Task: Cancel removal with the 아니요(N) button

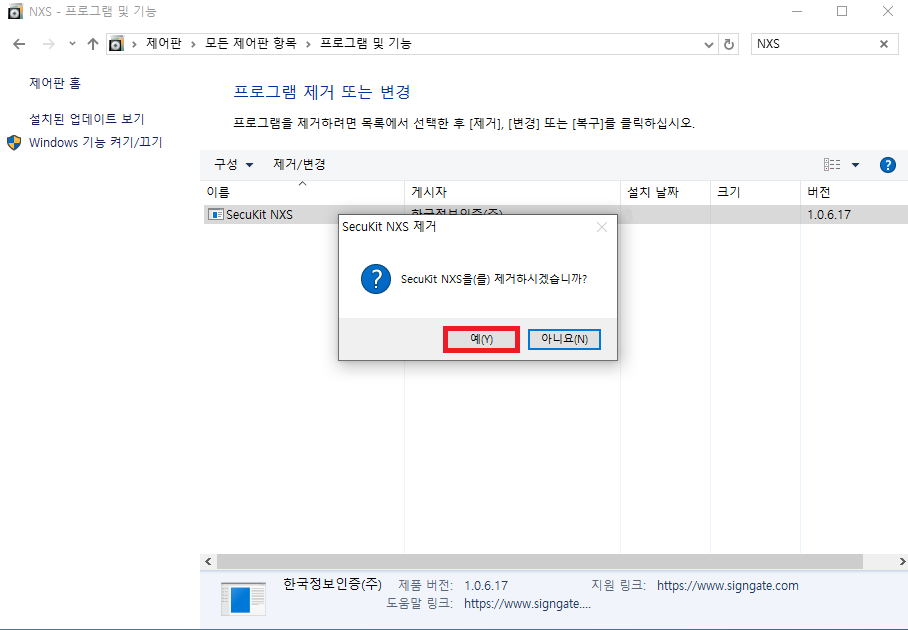Action: pos(564,339)
